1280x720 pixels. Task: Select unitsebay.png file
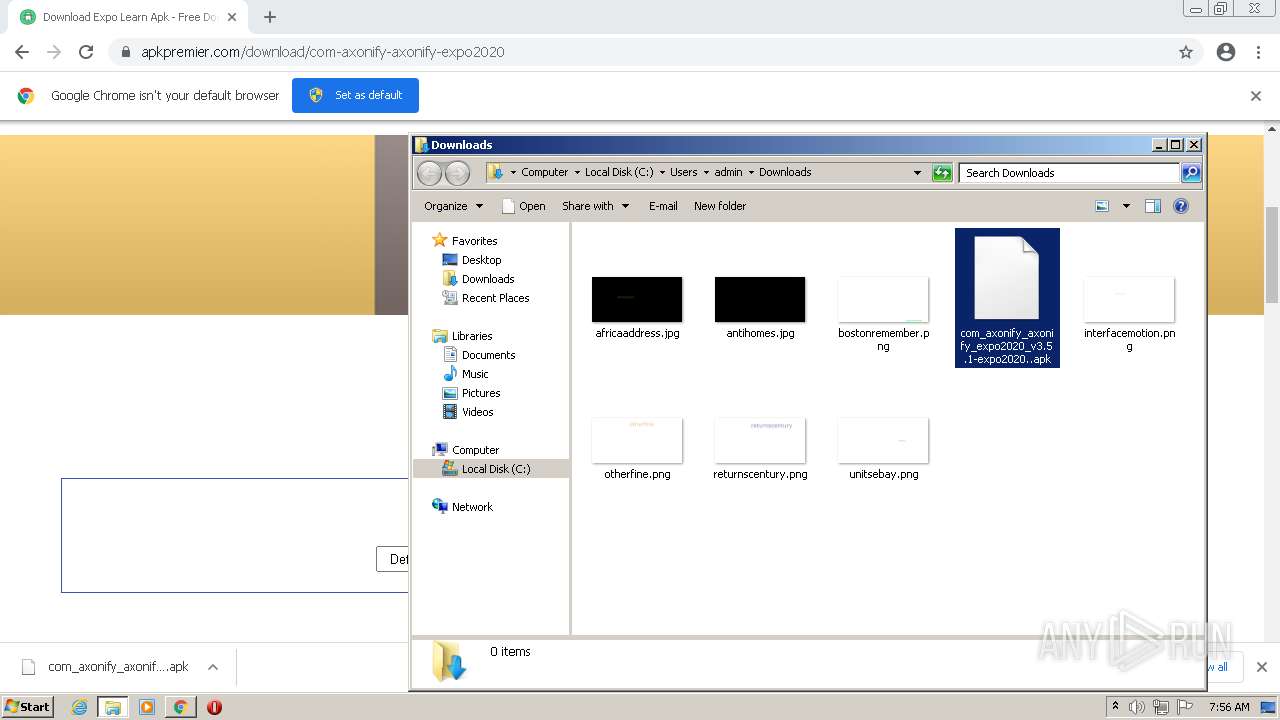(883, 448)
